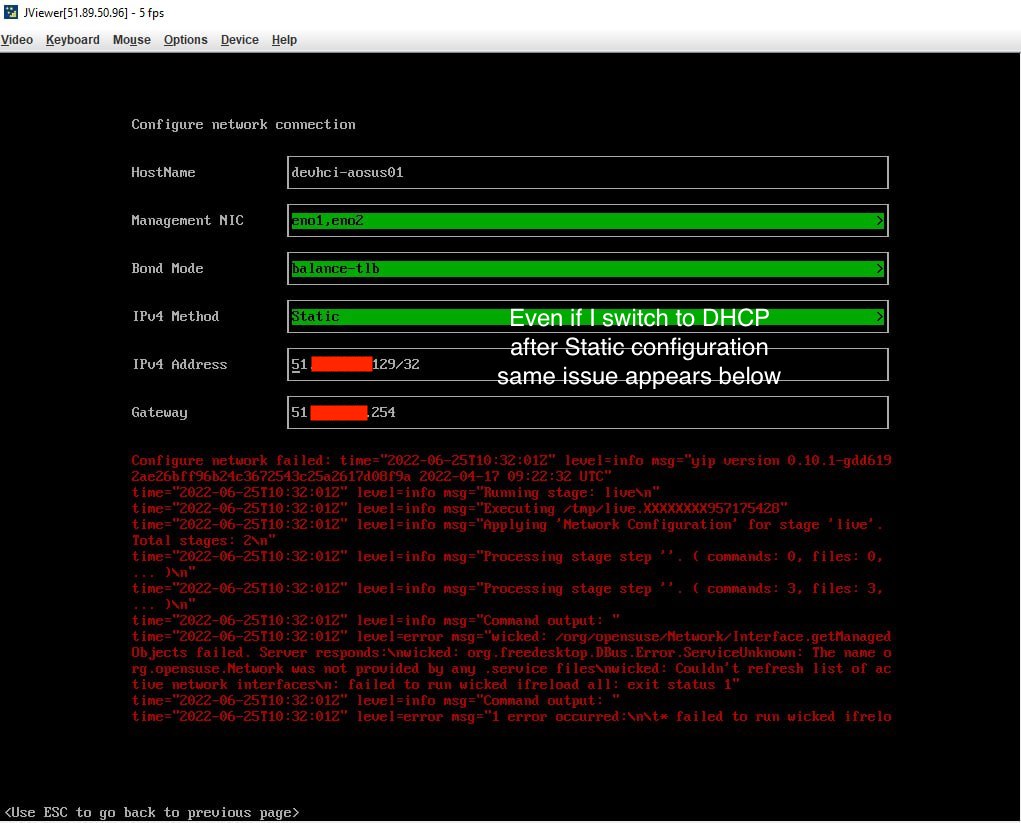Open the Options menu

[x=186, y=40]
